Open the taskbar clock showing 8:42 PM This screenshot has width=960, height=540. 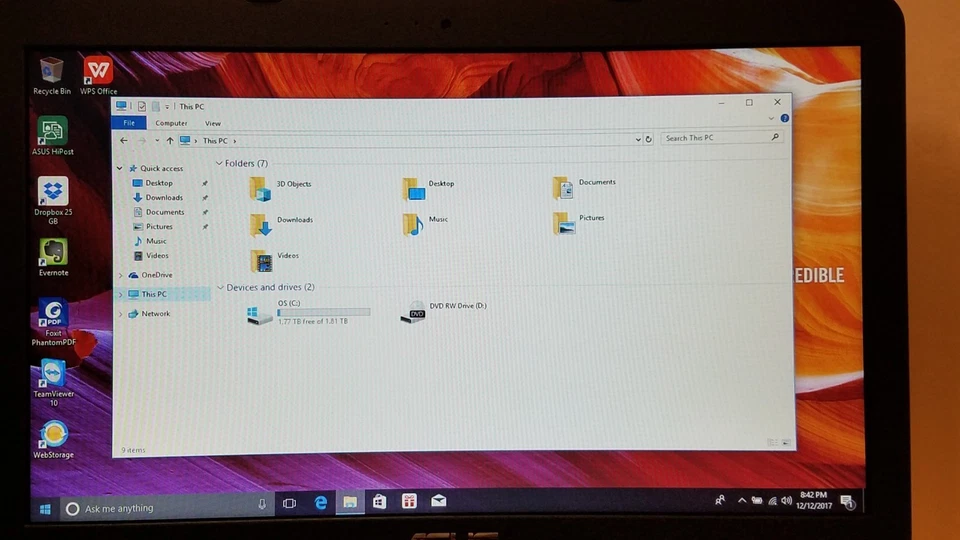(814, 500)
